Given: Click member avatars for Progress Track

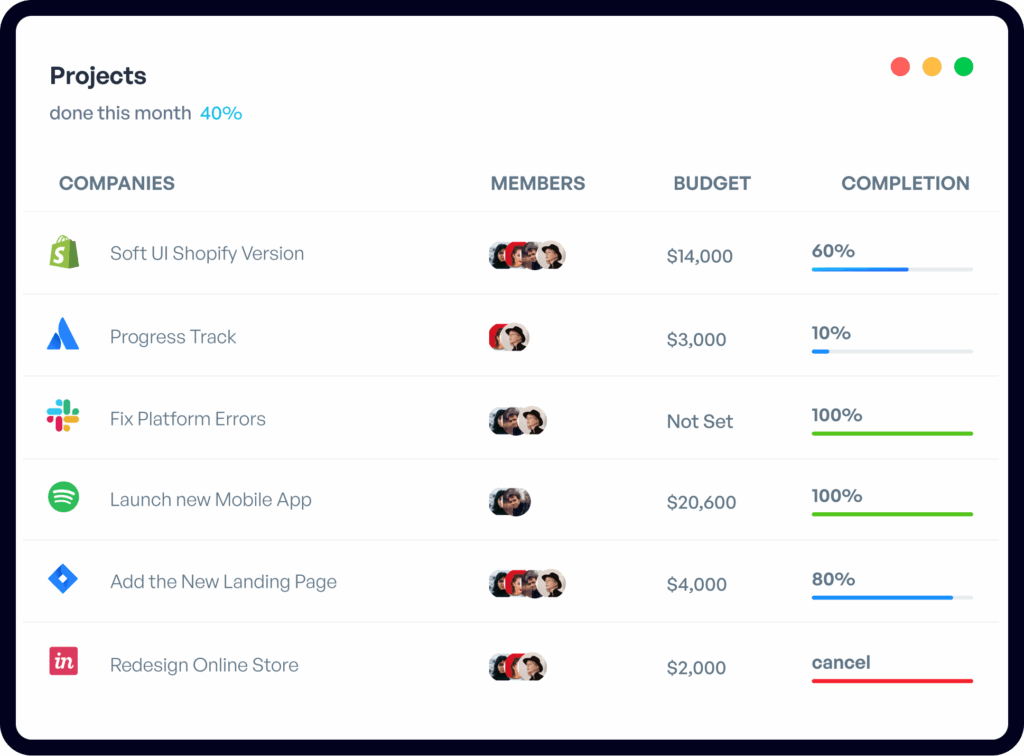Looking at the screenshot, I should (x=508, y=337).
